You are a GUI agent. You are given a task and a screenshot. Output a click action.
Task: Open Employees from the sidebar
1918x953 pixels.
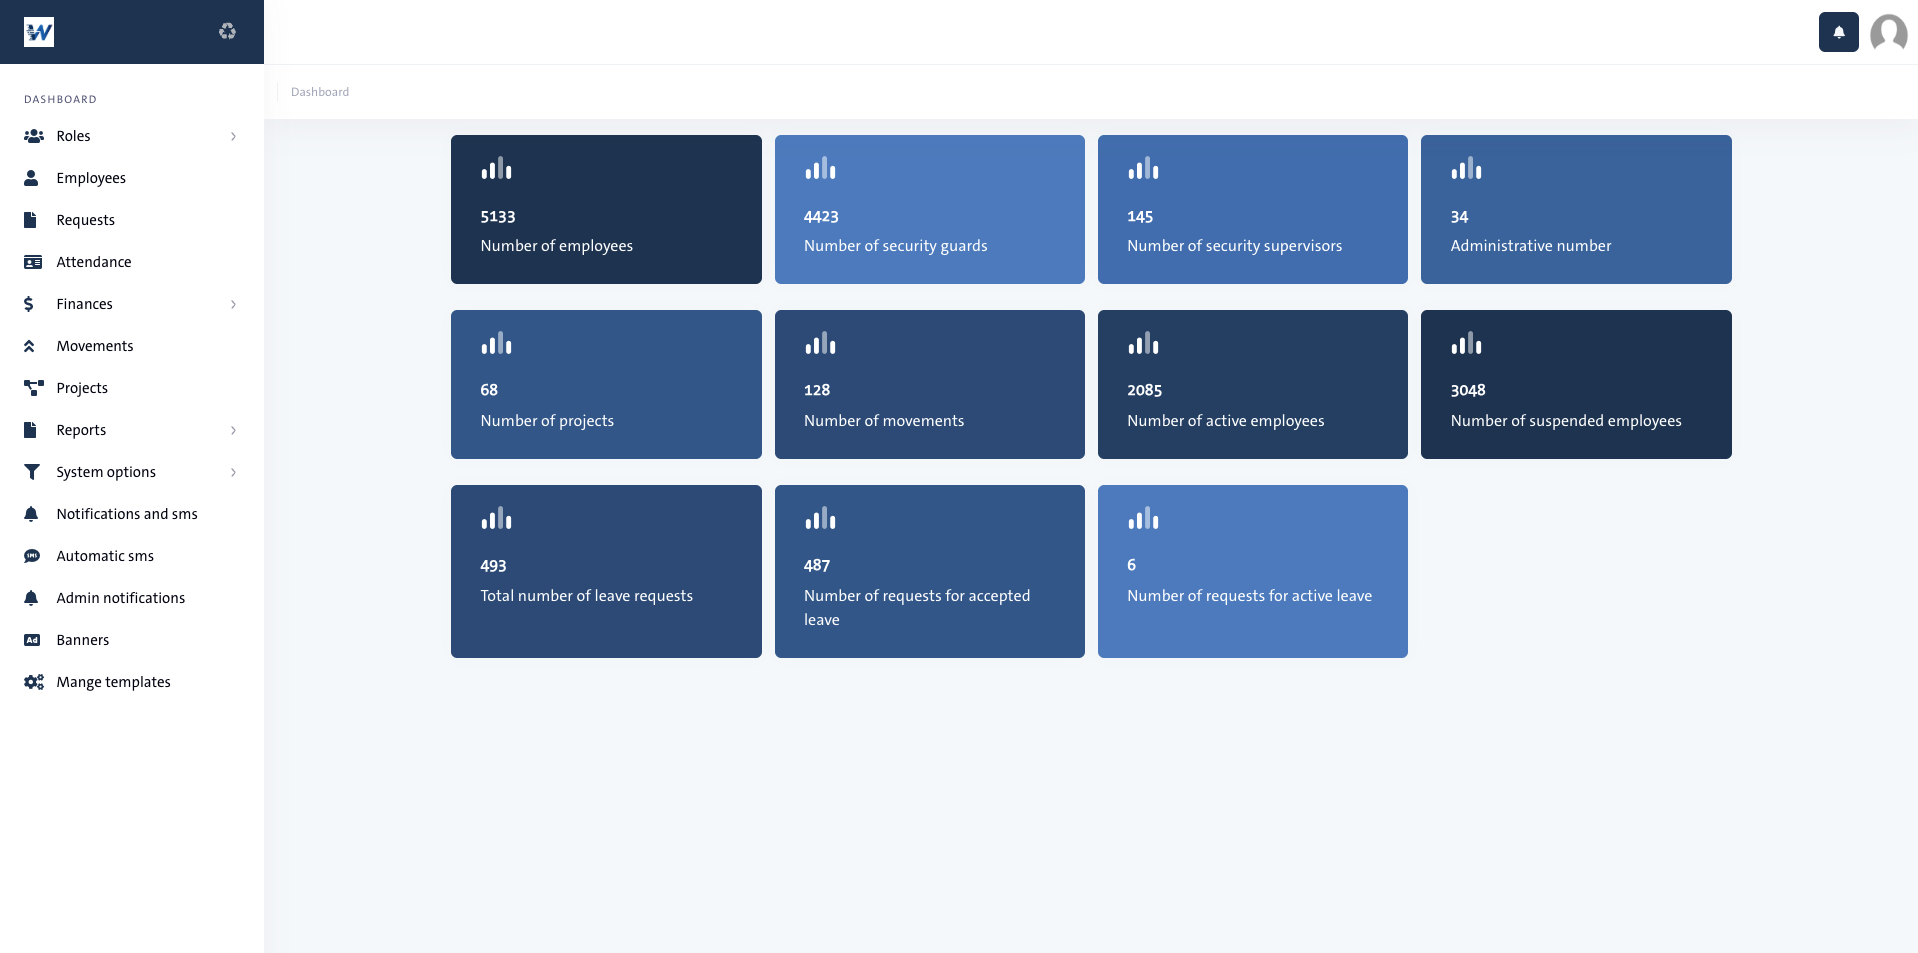(x=91, y=178)
